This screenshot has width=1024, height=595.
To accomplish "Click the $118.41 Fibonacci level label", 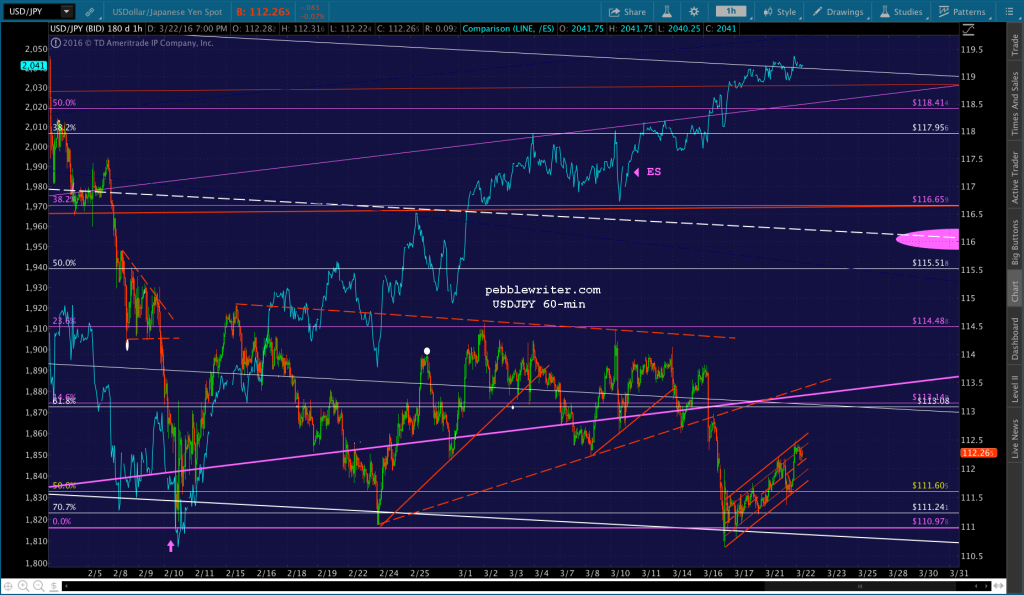I will [931, 103].
